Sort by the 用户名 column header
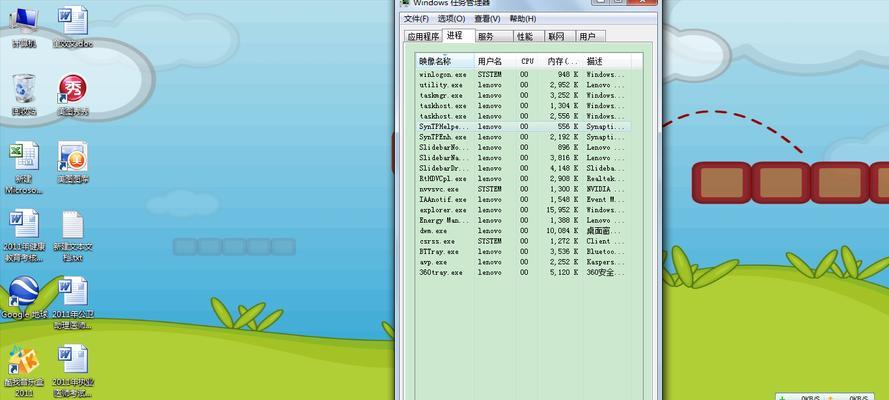Viewport: 889px width, 400px height. (x=493, y=61)
